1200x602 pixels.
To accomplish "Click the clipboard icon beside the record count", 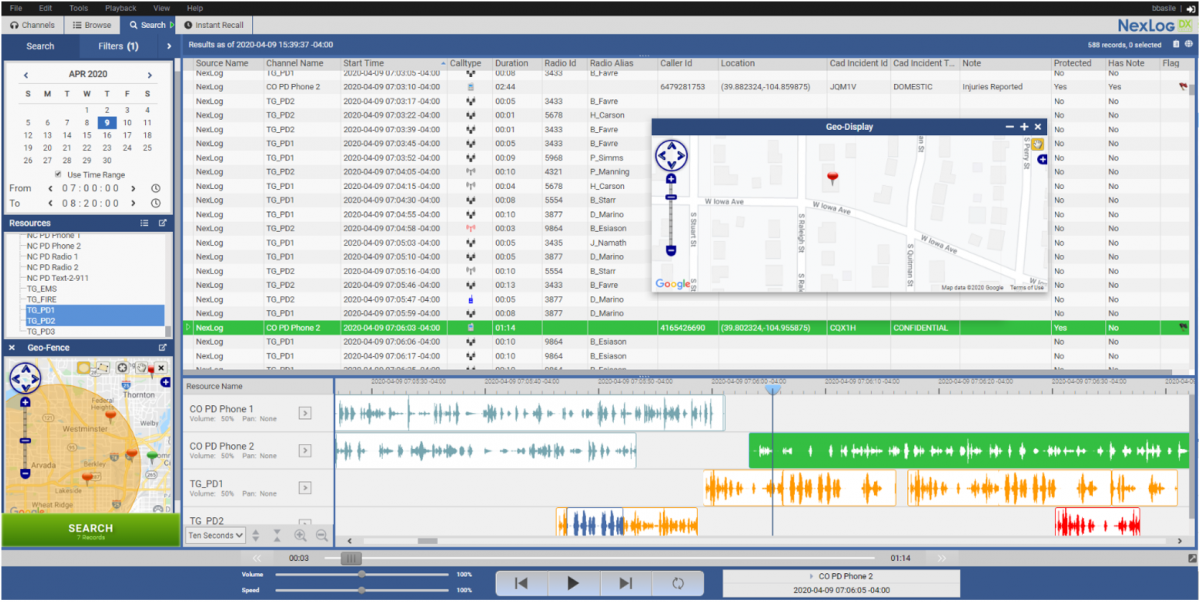I will 1175,44.
